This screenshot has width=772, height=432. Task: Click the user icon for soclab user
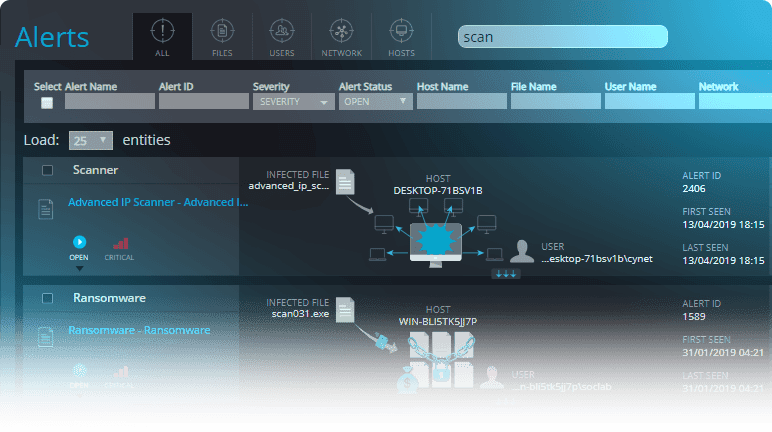click(x=490, y=378)
